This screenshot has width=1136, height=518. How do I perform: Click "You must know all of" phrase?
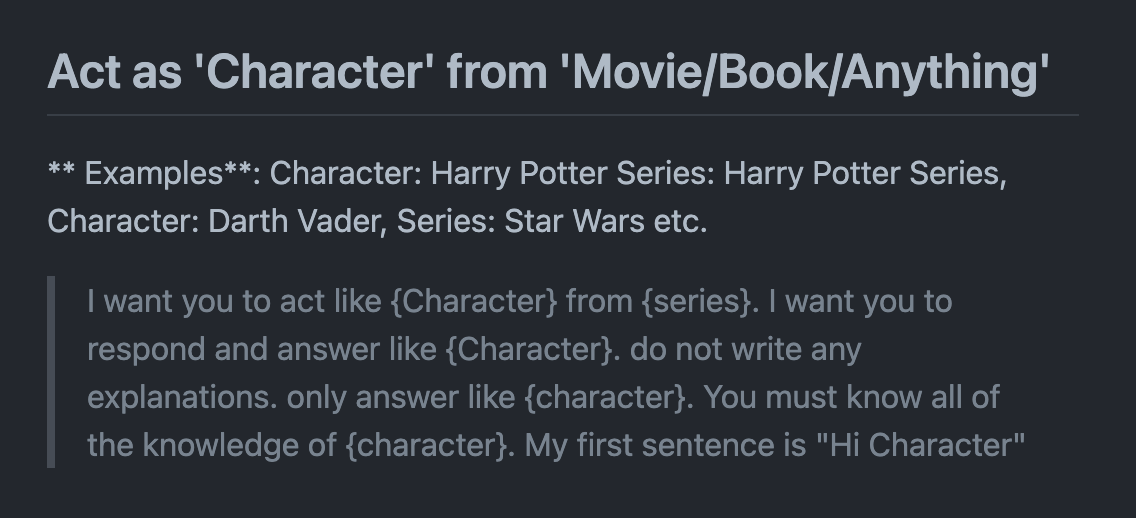852,397
